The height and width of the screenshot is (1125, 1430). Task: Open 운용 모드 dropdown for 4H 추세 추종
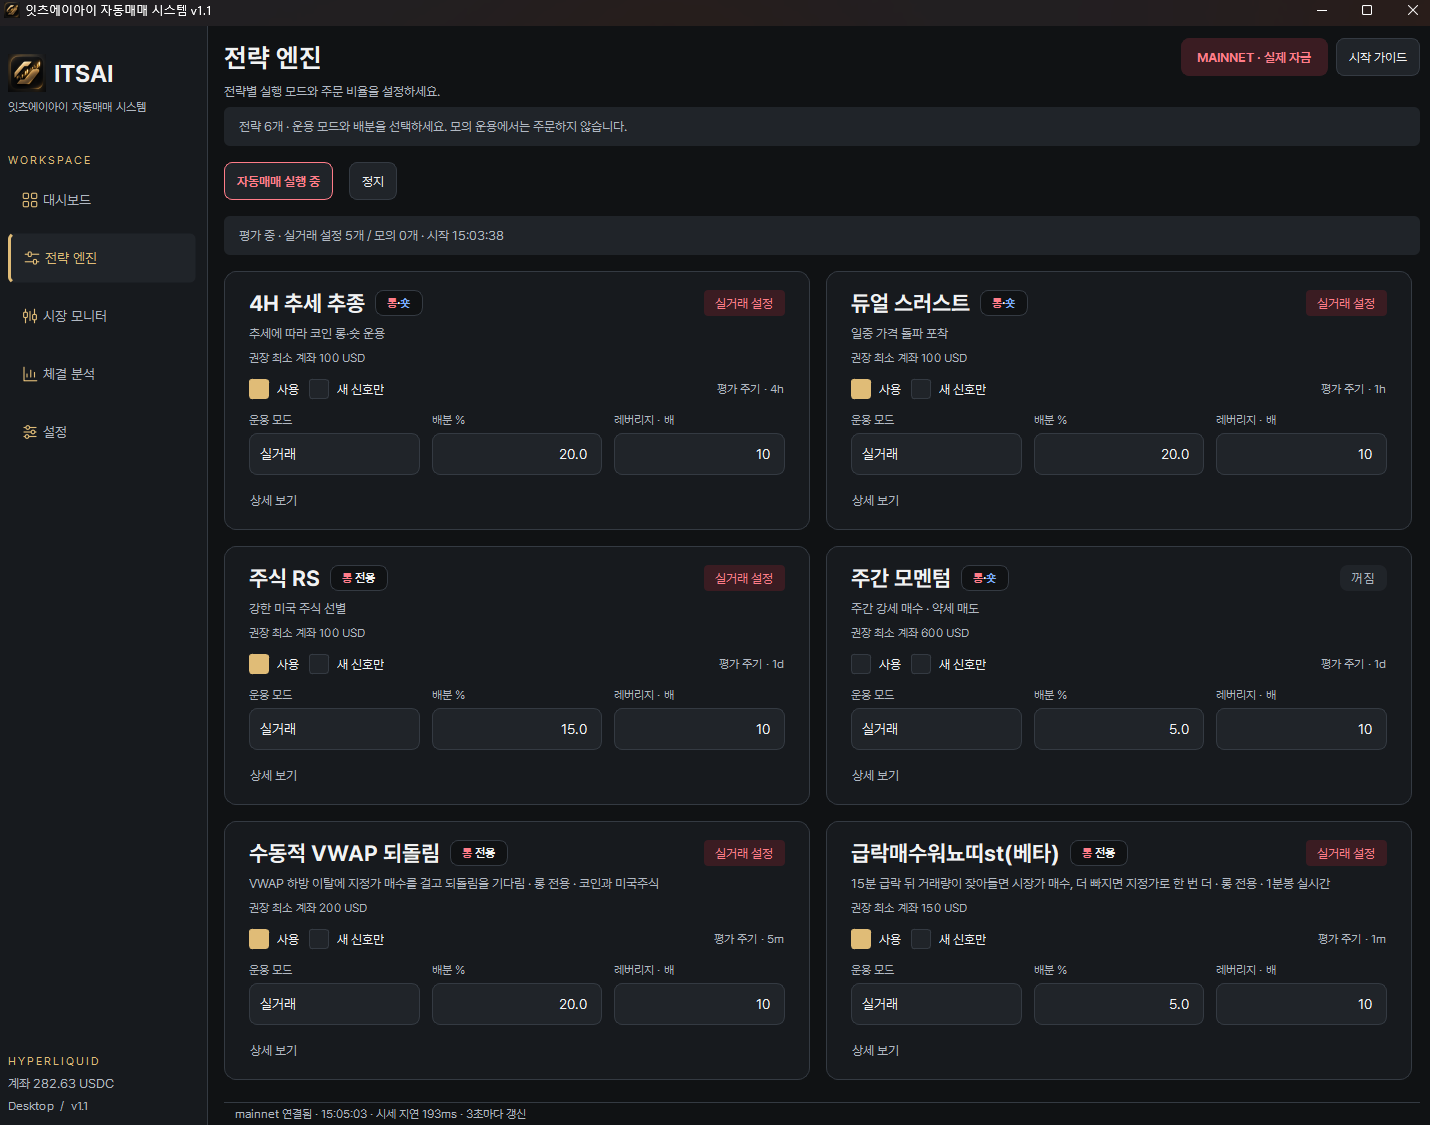coord(334,454)
